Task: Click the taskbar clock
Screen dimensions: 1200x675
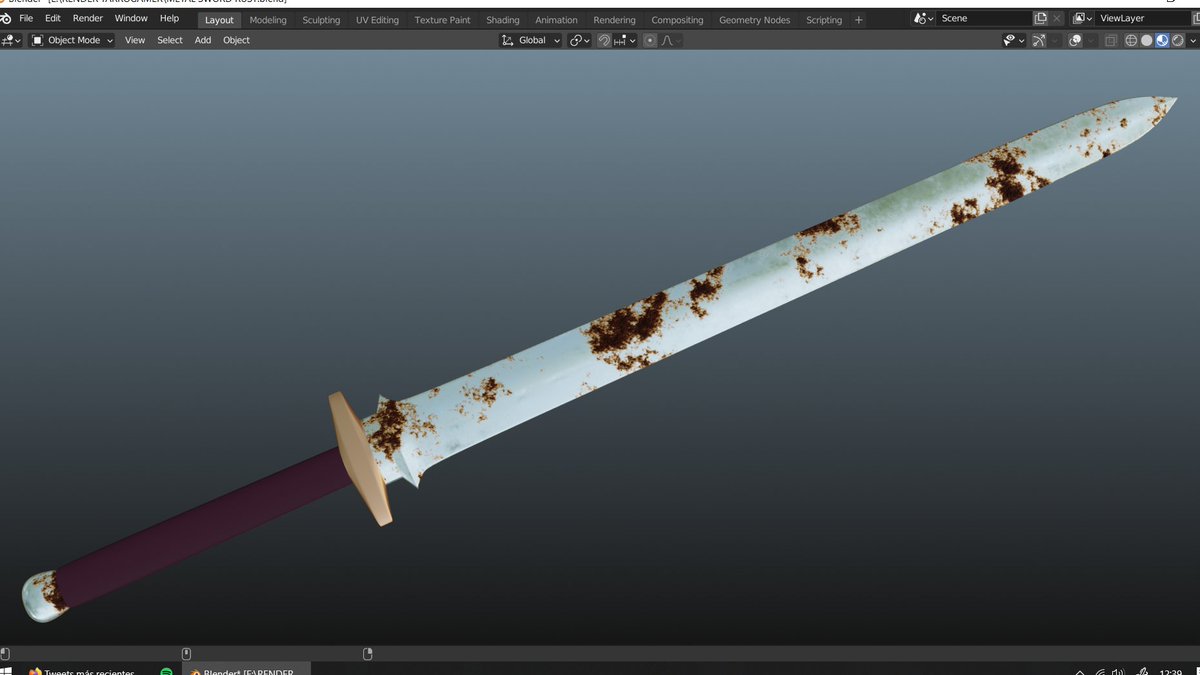Action: [x=1172, y=671]
